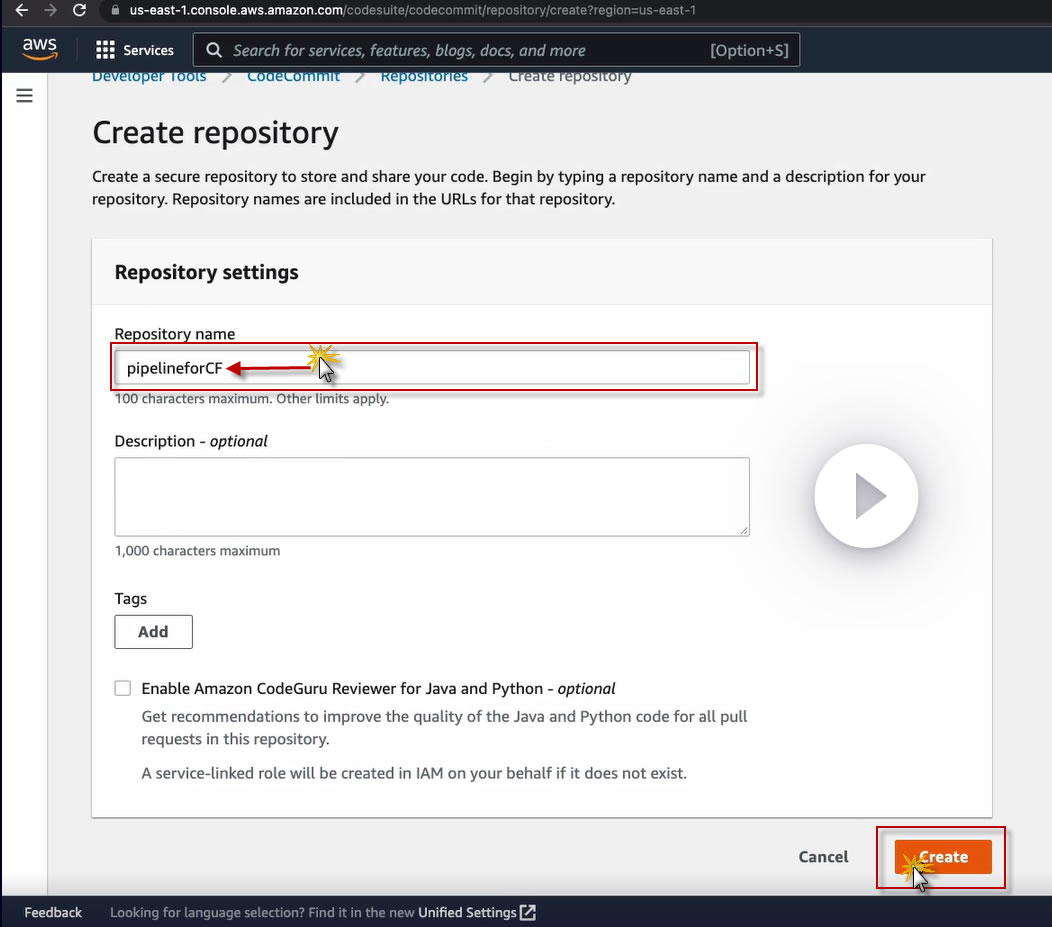Click the Create repository breadcrumb text
1052x927 pixels.
[x=570, y=76]
